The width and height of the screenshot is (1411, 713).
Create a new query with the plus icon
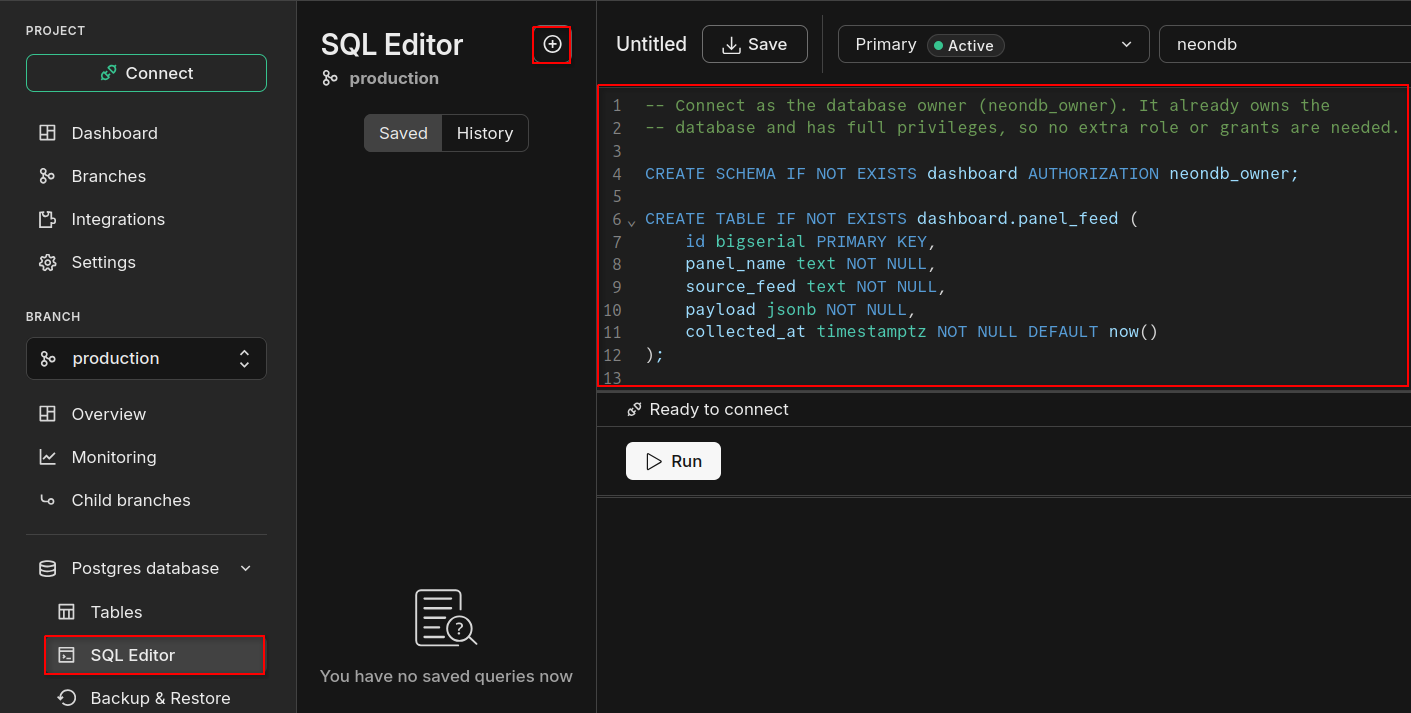tap(552, 44)
